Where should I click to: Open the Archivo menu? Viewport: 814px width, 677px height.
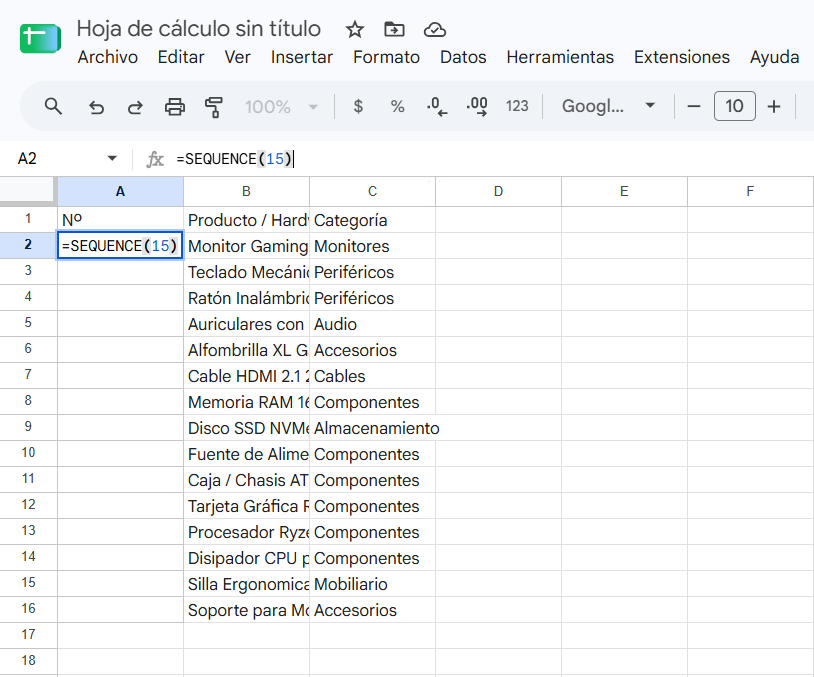coord(107,57)
